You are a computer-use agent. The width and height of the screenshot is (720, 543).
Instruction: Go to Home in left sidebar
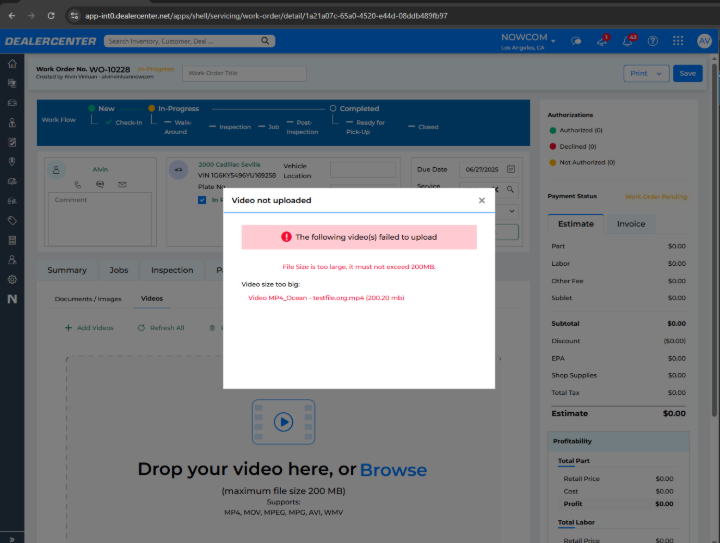point(12,64)
